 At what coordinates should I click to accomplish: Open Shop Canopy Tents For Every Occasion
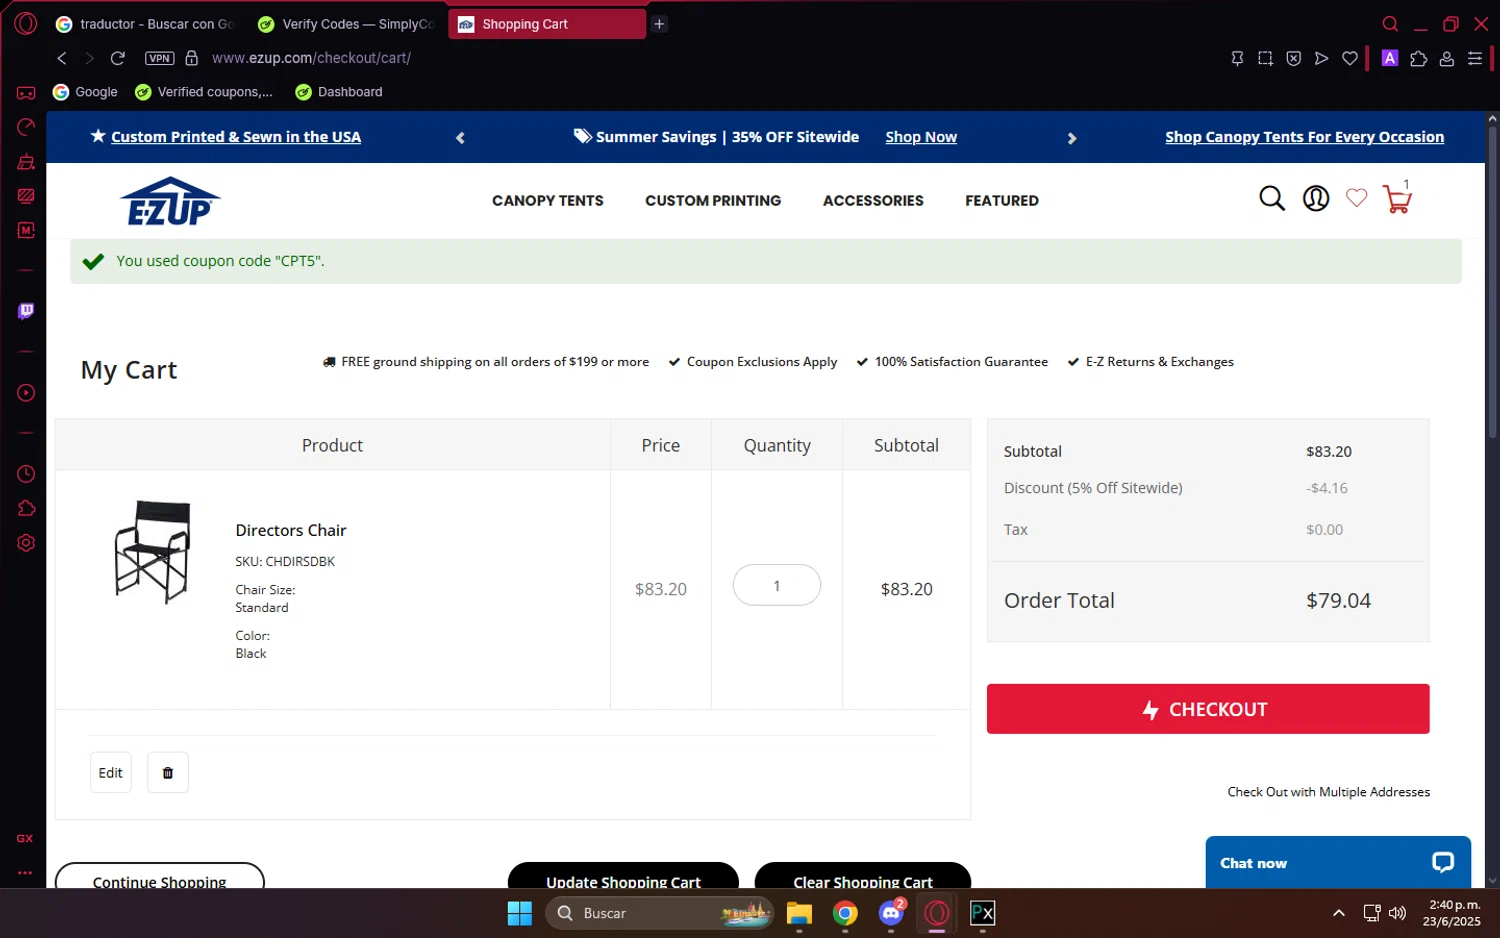1304,137
